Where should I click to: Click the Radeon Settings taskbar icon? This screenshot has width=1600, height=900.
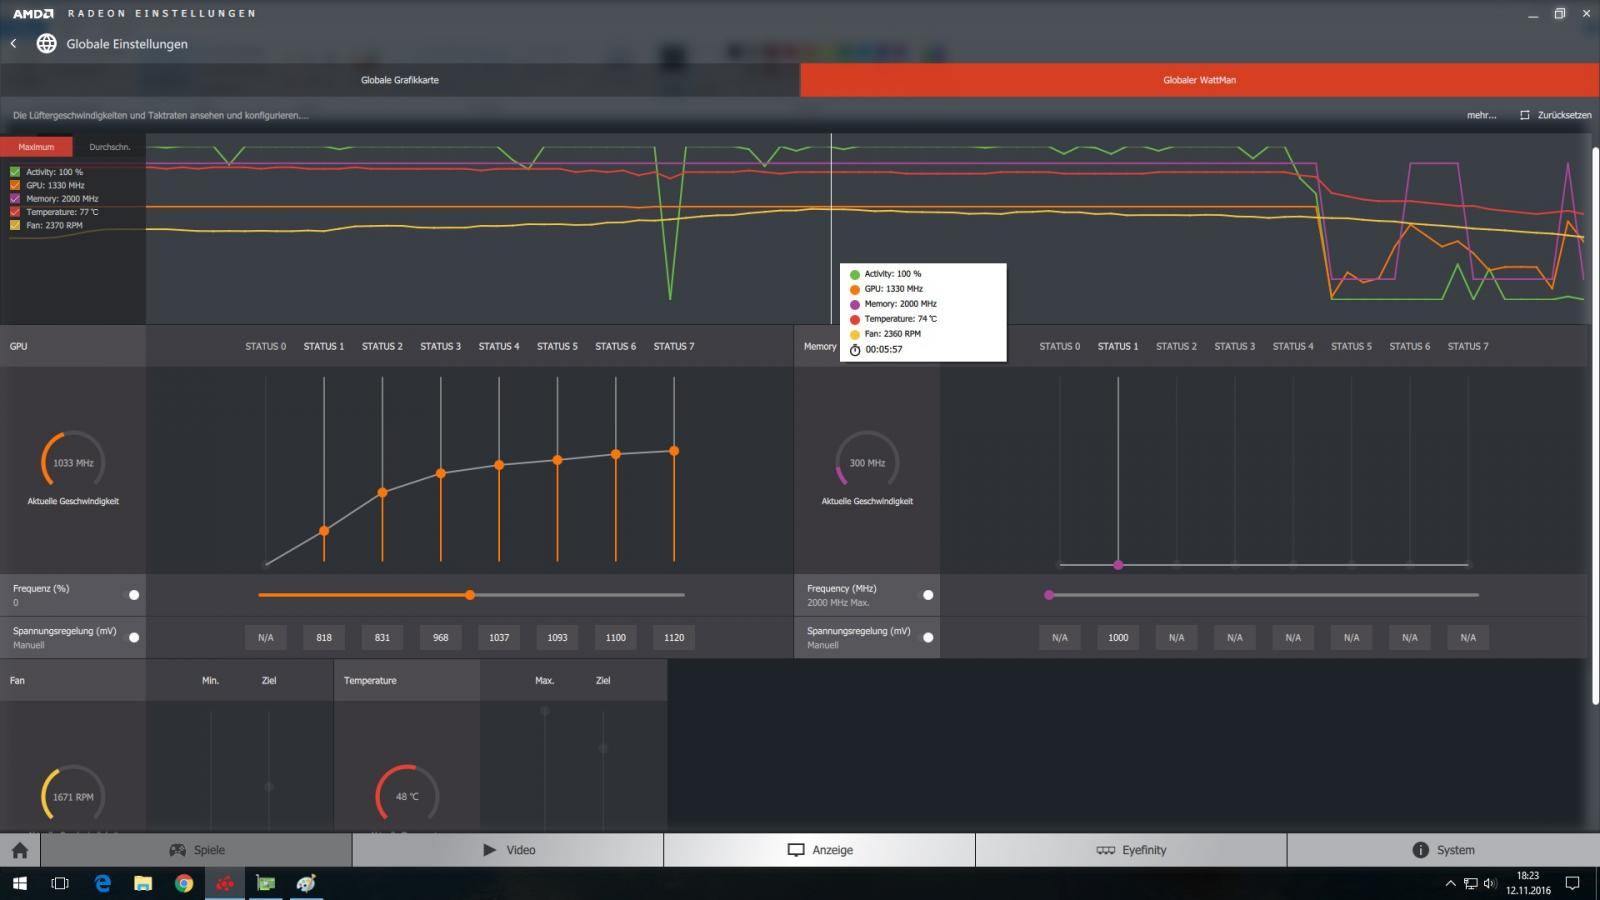click(x=225, y=883)
